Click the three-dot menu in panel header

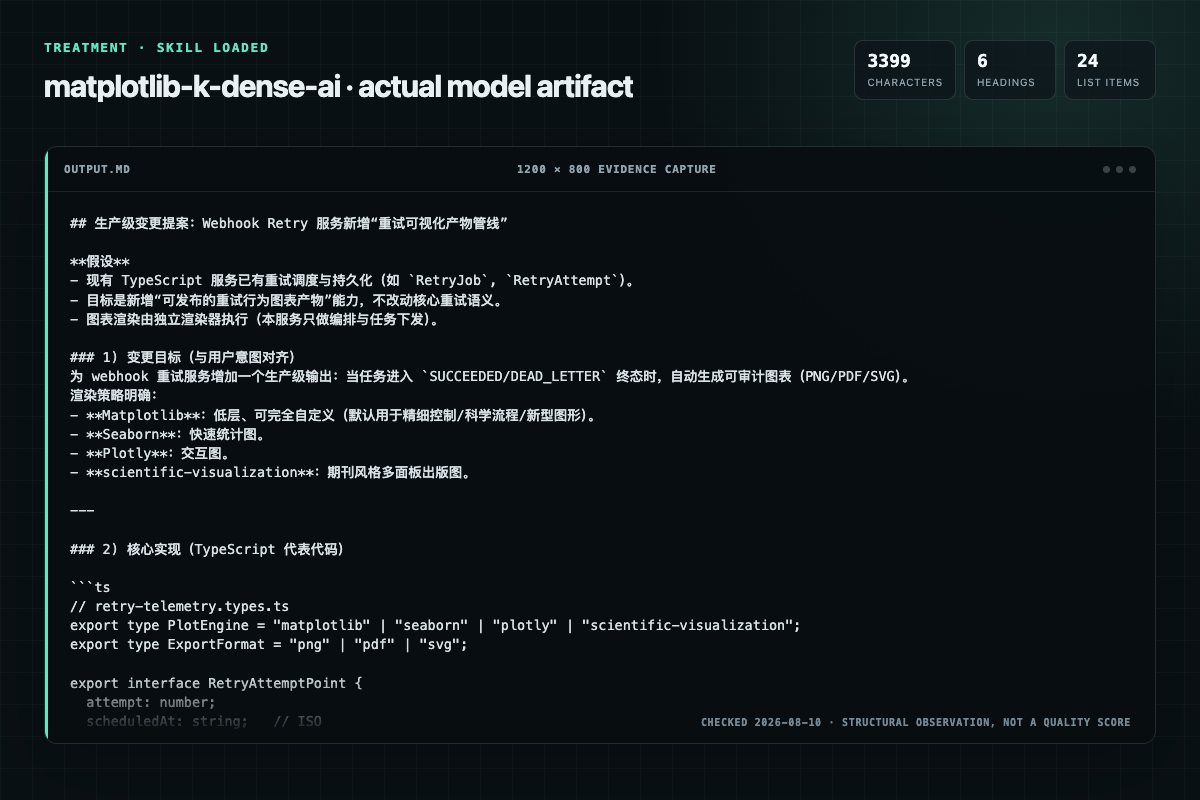tap(1119, 169)
